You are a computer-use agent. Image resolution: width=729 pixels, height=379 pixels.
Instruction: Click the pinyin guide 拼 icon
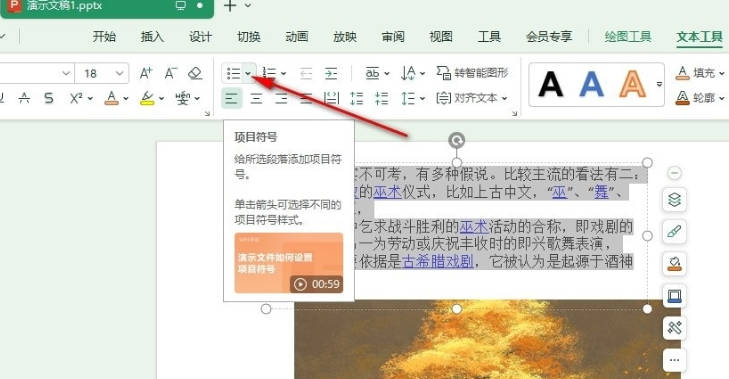click(x=183, y=98)
